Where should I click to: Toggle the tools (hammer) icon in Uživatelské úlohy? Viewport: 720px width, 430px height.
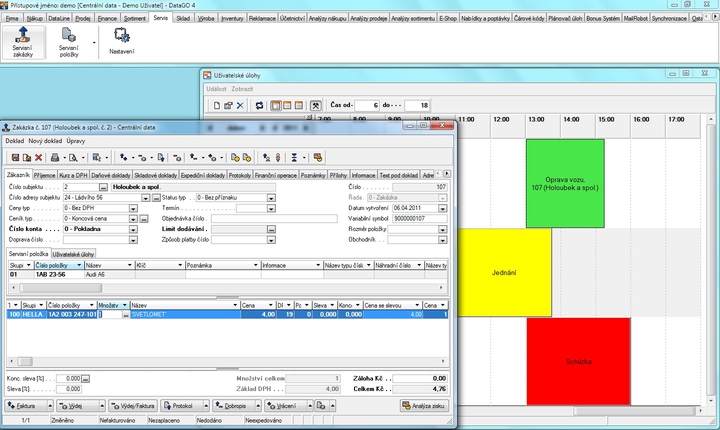tap(315, 105)
